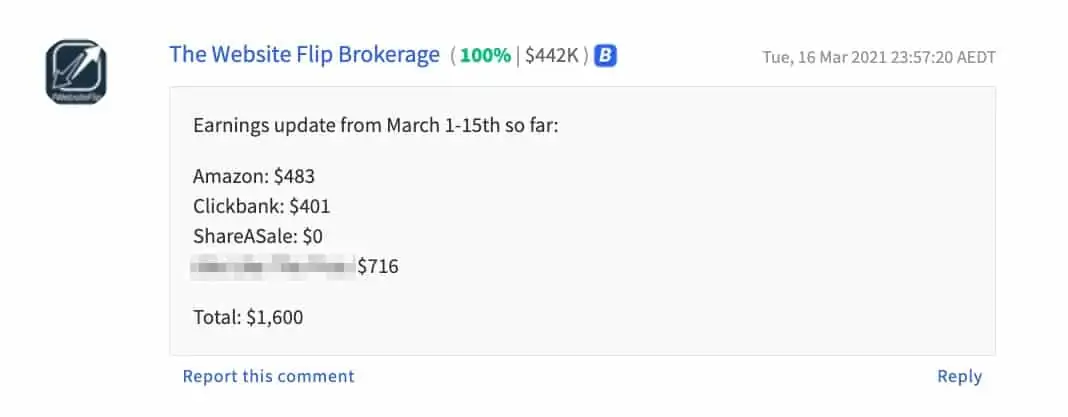This screenshot has height=417, width=1068.
Task: Click the 23:57:20 AEDT time text
Action: click(942, 57)
